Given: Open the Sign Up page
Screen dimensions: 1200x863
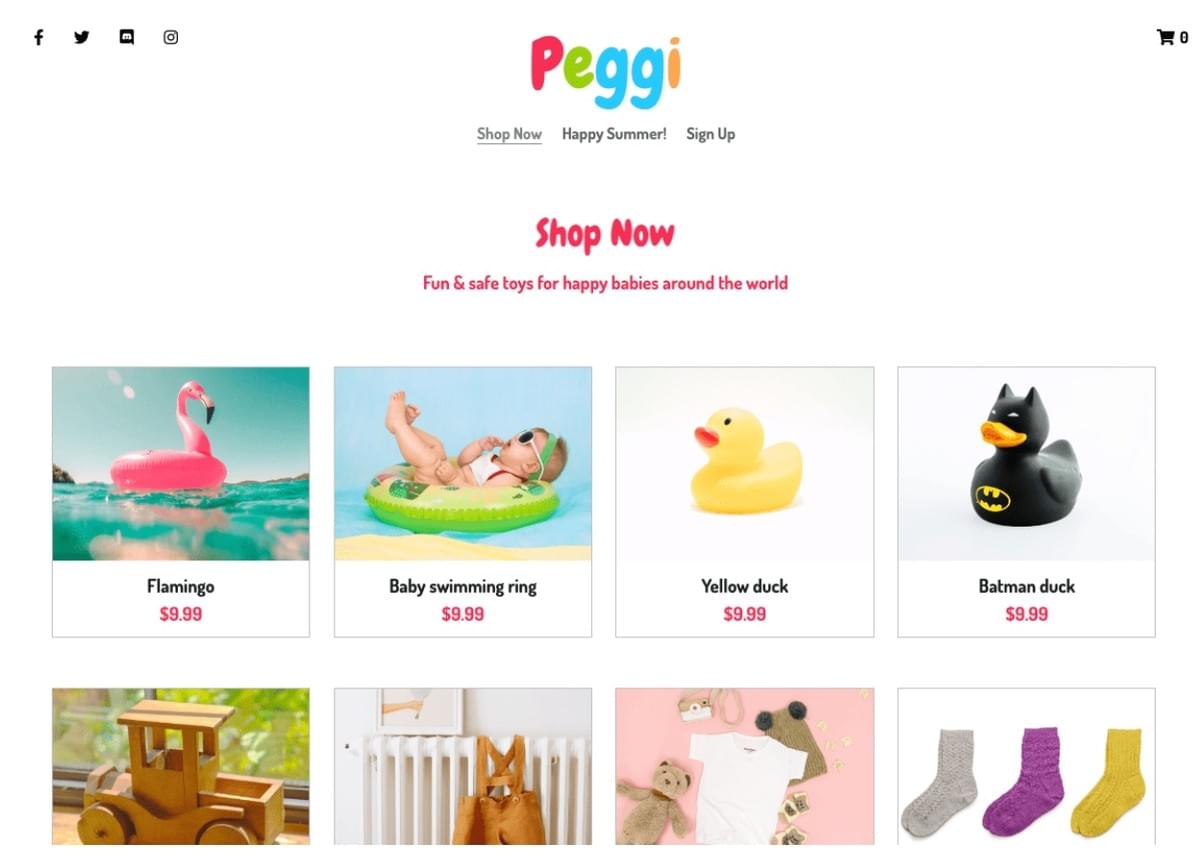Looking at the screenshot, I should point(711,134).
